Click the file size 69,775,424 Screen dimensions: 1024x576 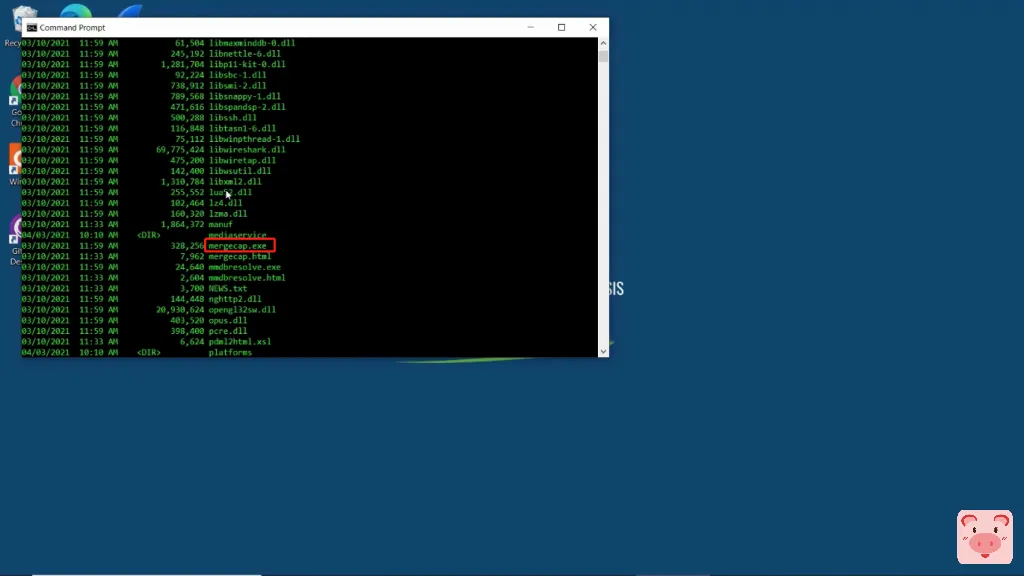pyautogui.click(x=180, y=150)
